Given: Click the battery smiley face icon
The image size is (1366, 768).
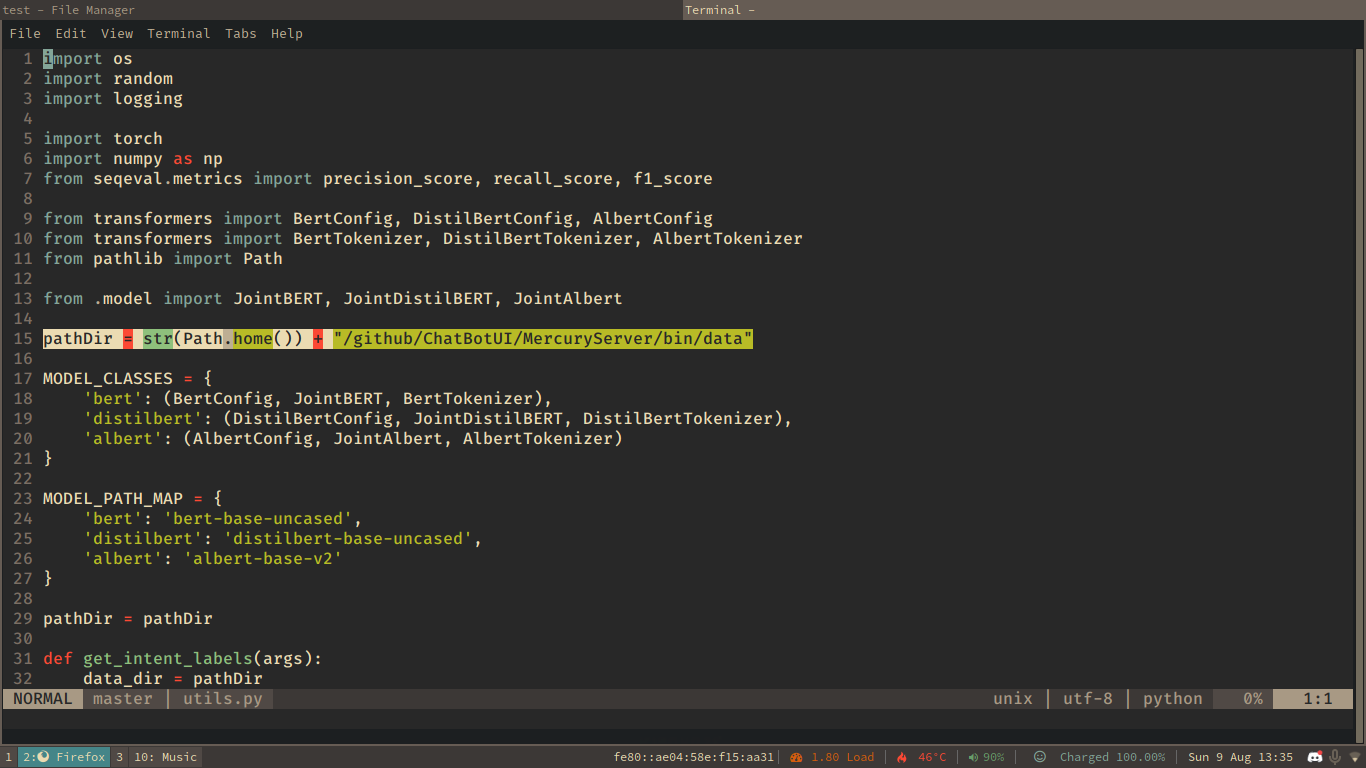Looking at the screenshot, I should point(1040,757).
